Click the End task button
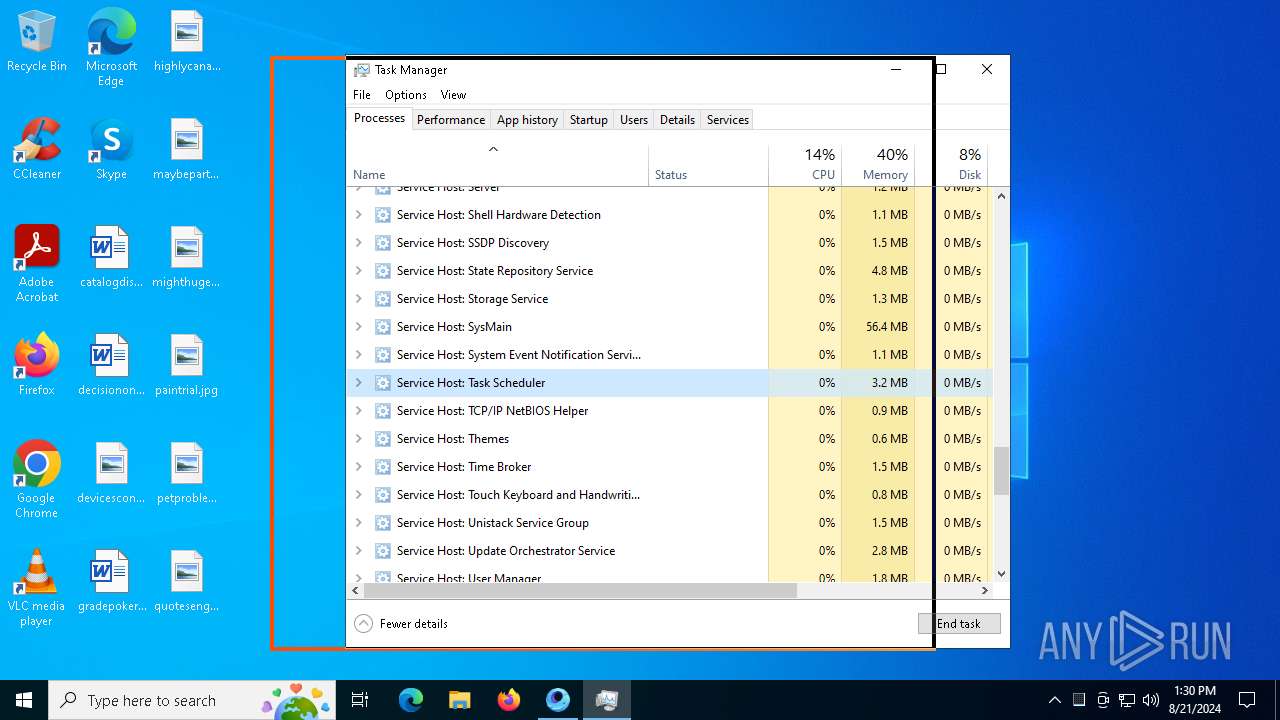Viewport: 1280px width, 720px height. [959, 624]
